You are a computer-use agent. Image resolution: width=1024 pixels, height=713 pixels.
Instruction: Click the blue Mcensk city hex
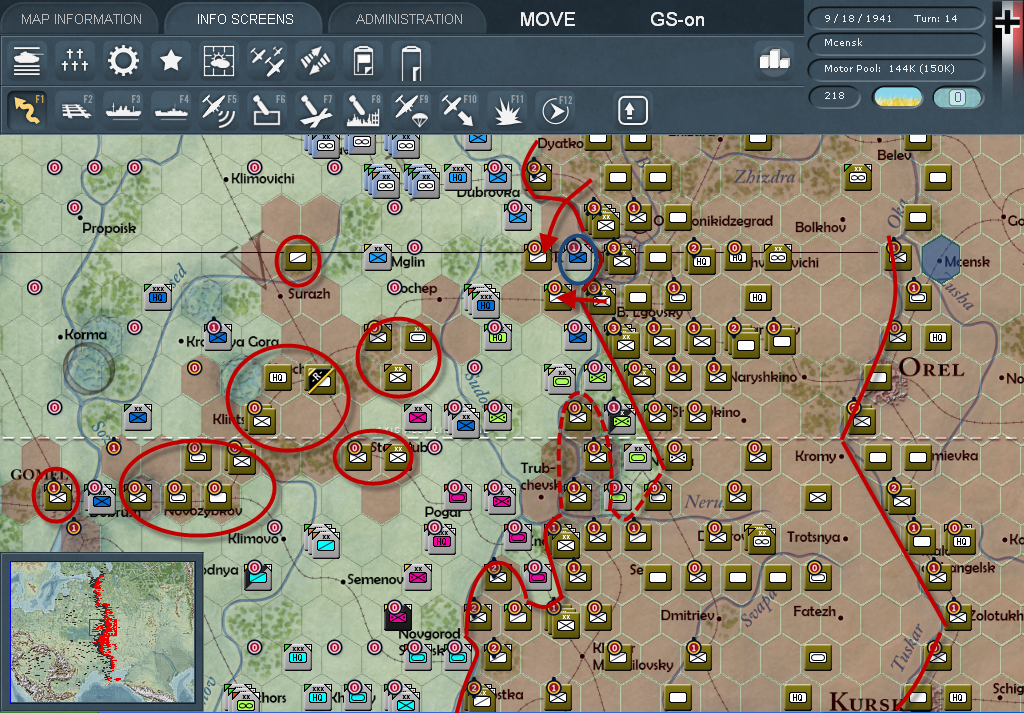pyautogui.click(x=942, y=259)
